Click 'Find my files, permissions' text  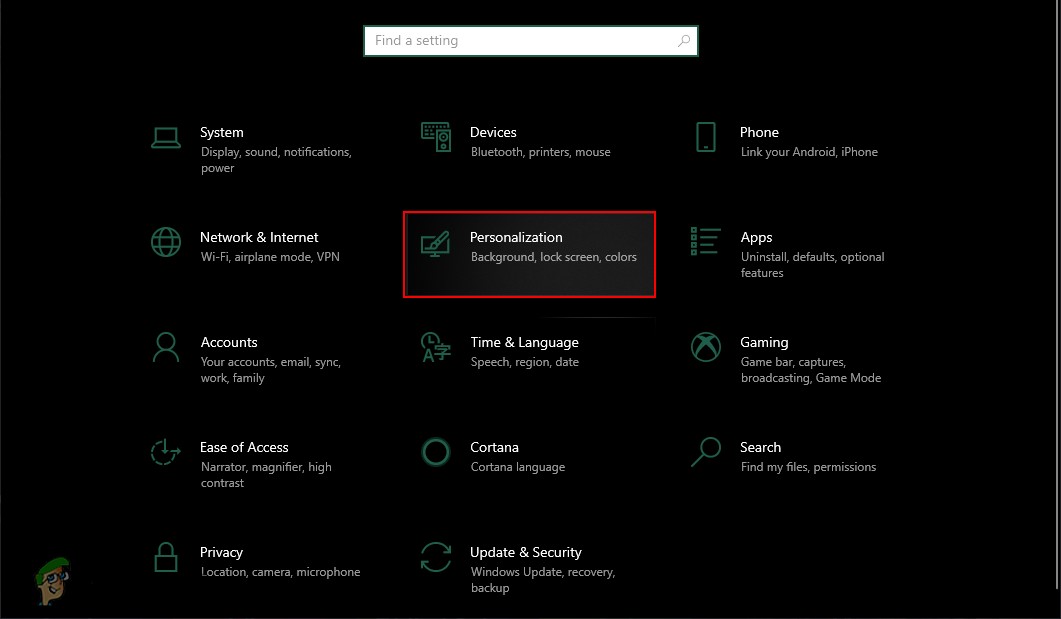[x=808, y=467]
